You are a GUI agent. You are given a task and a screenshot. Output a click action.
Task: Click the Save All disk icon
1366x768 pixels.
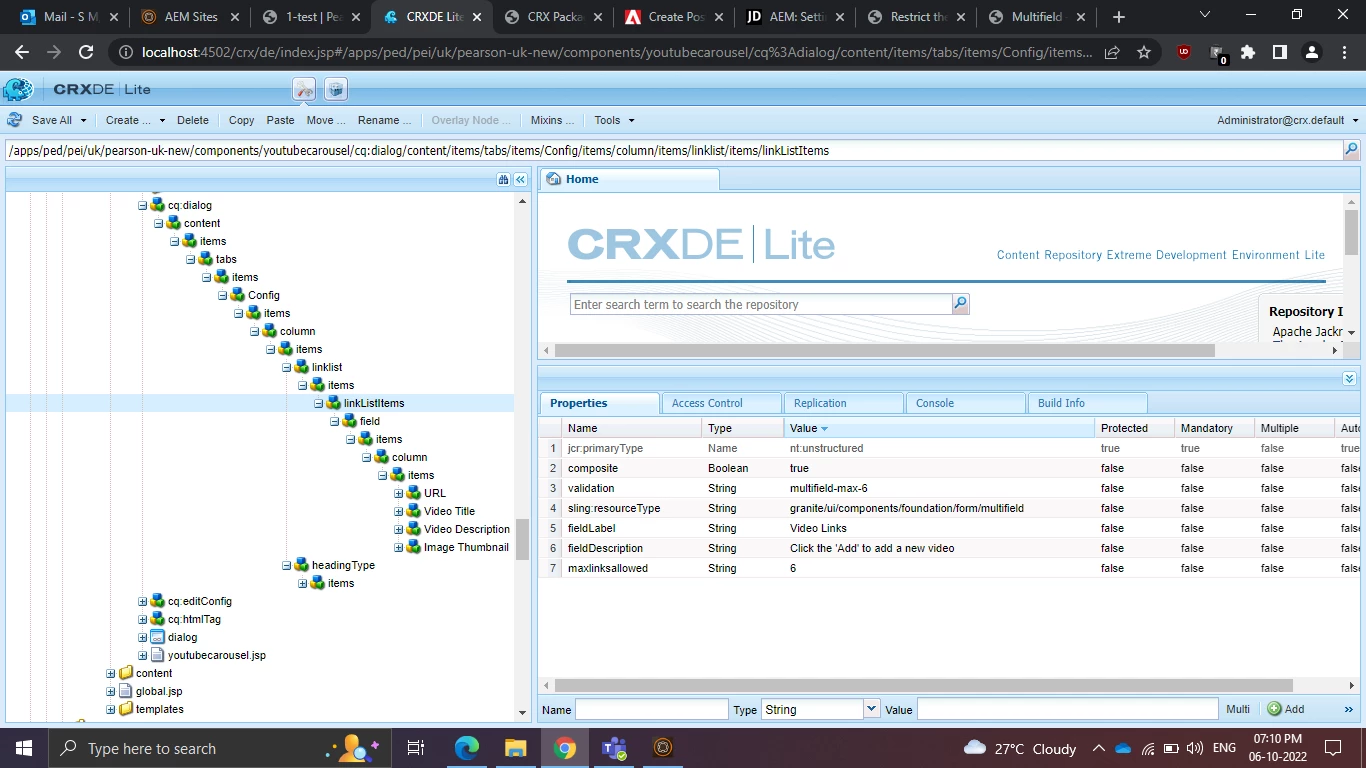coord(15,120)
